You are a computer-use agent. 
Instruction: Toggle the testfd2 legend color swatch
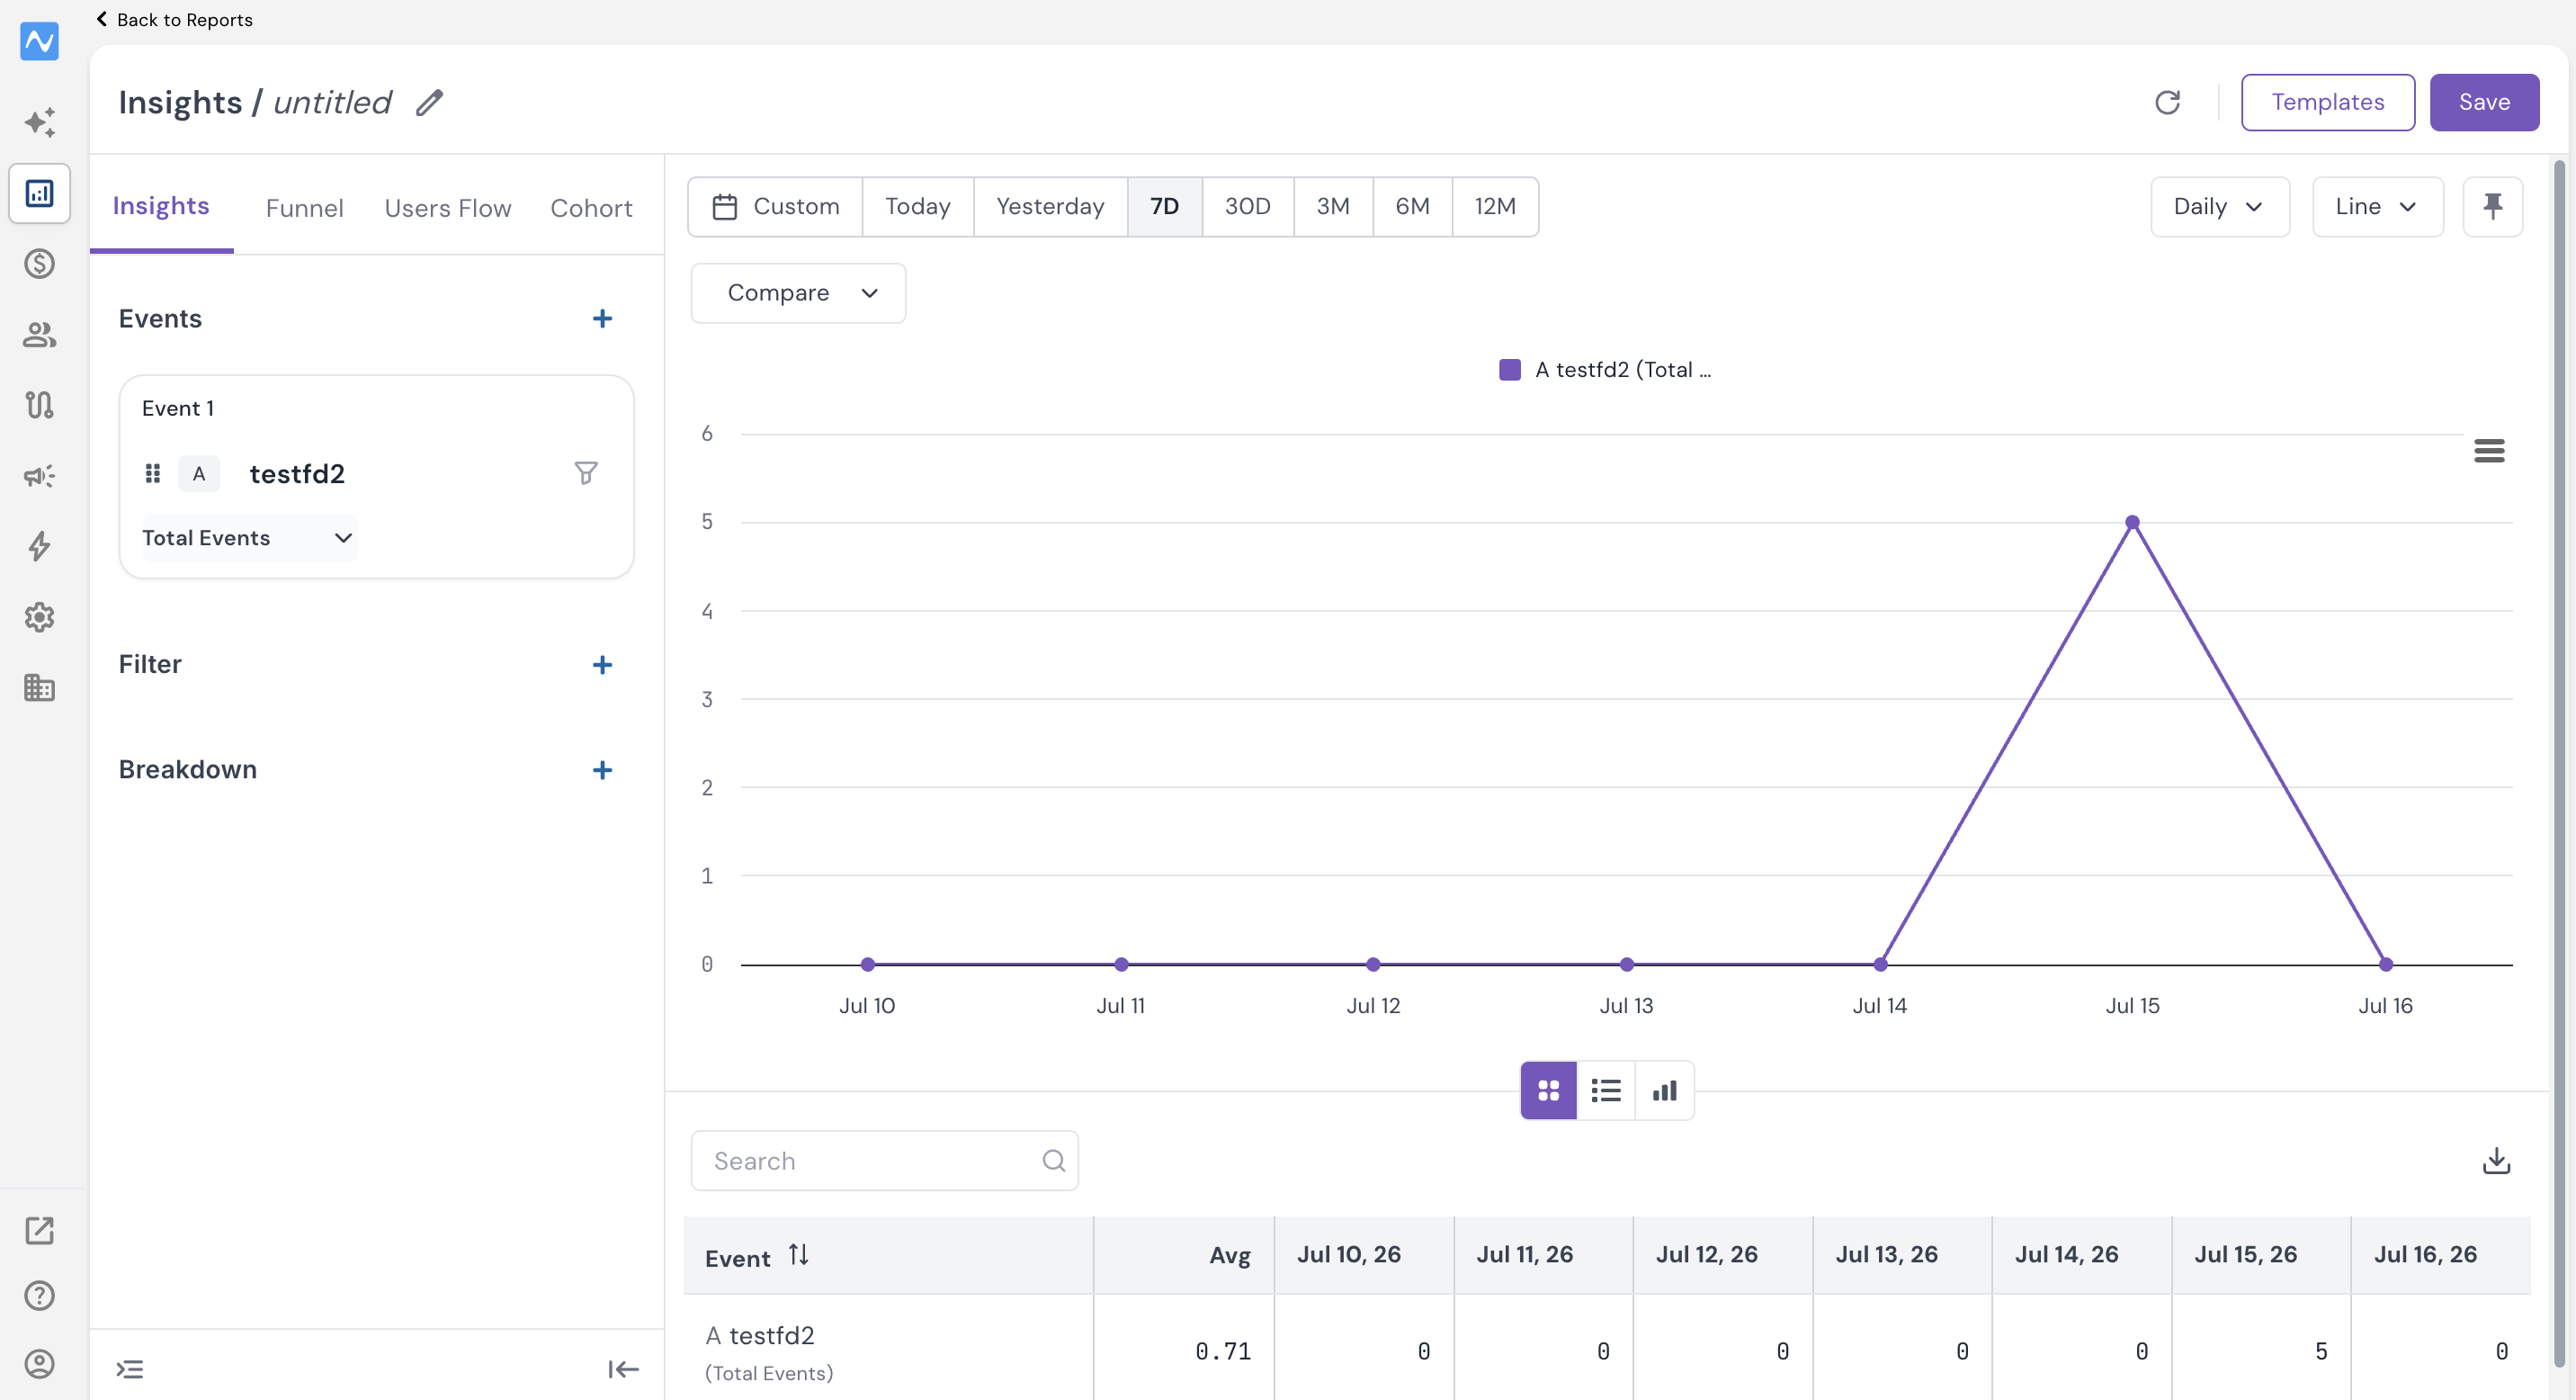click(1510, 370)
